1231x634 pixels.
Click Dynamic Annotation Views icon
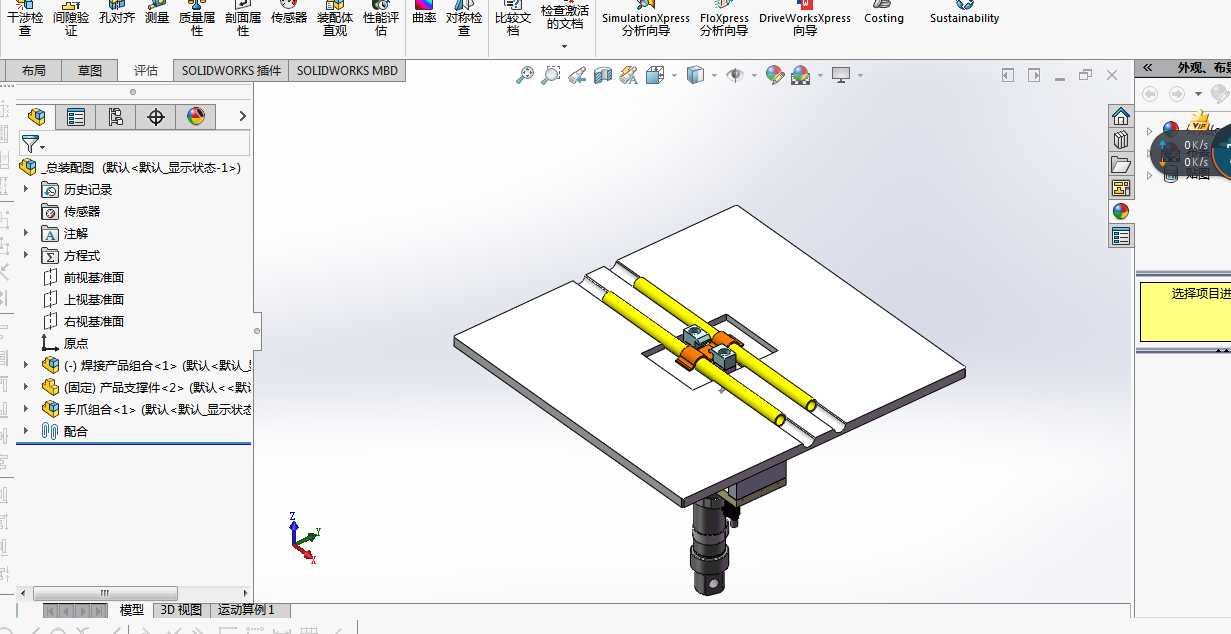pos(628,75)
